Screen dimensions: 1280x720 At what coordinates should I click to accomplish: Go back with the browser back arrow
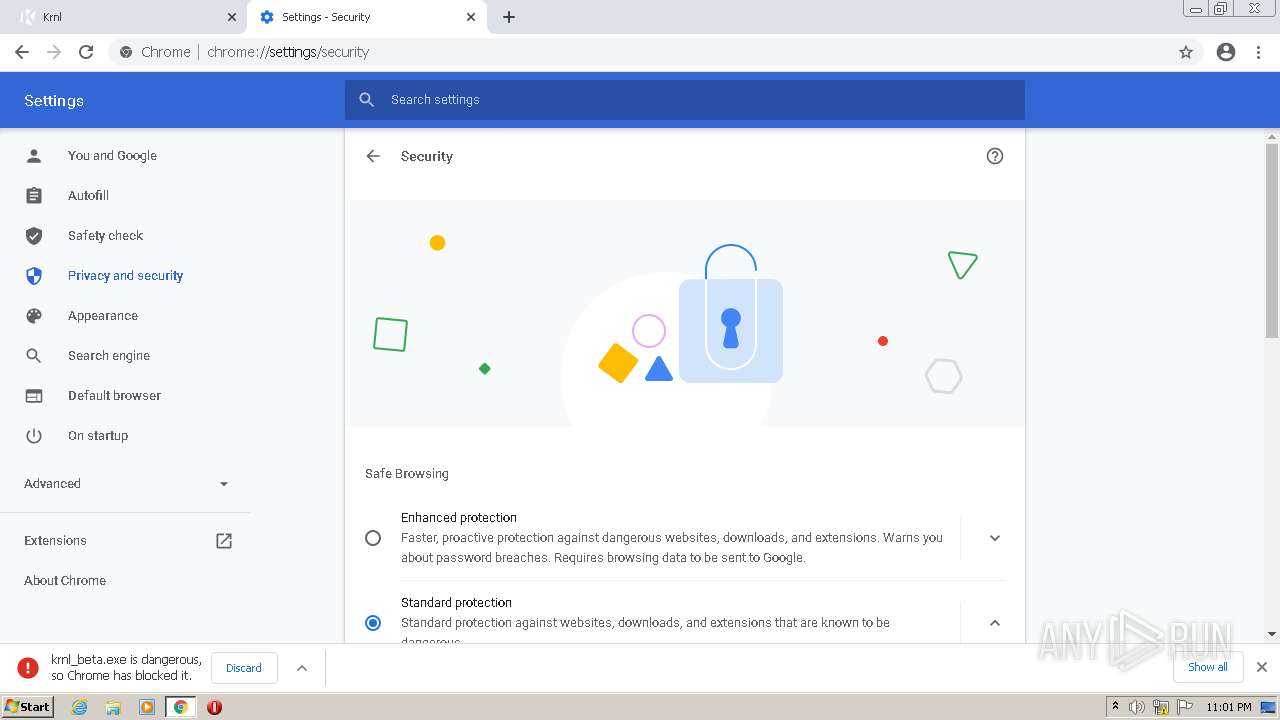coord(22,52)
